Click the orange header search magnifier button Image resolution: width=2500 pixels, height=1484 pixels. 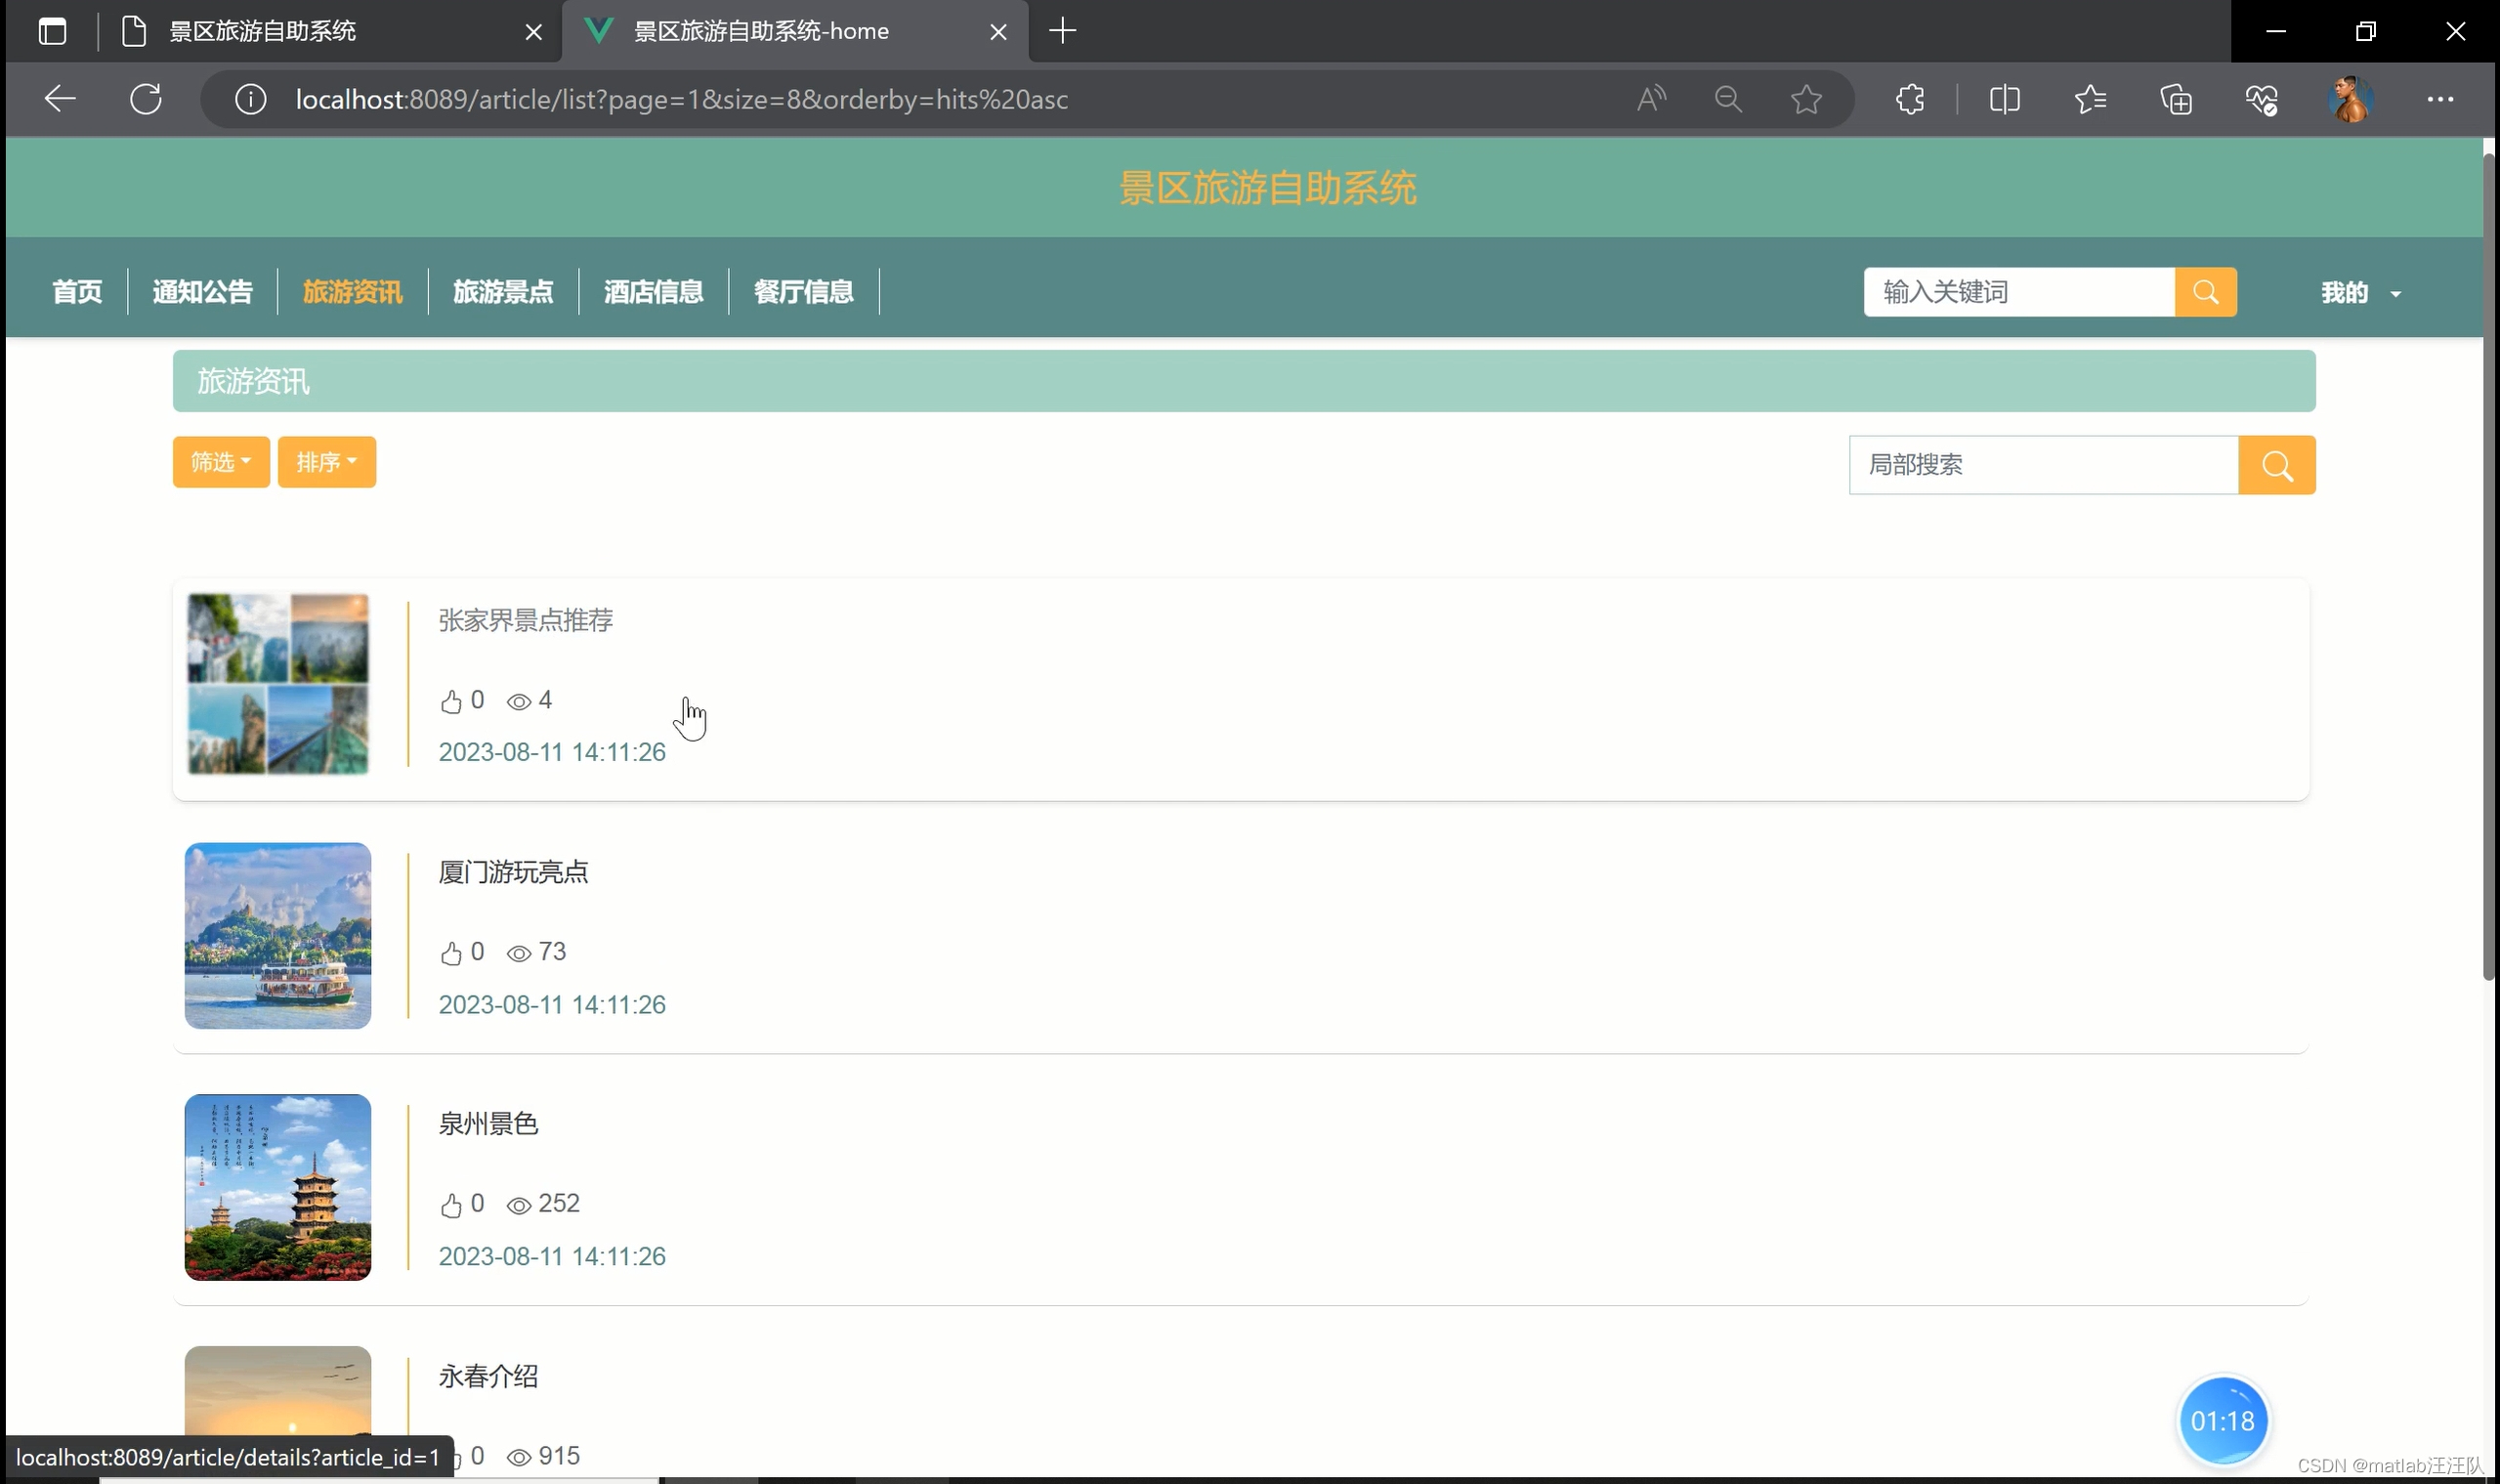point(2205,292)
